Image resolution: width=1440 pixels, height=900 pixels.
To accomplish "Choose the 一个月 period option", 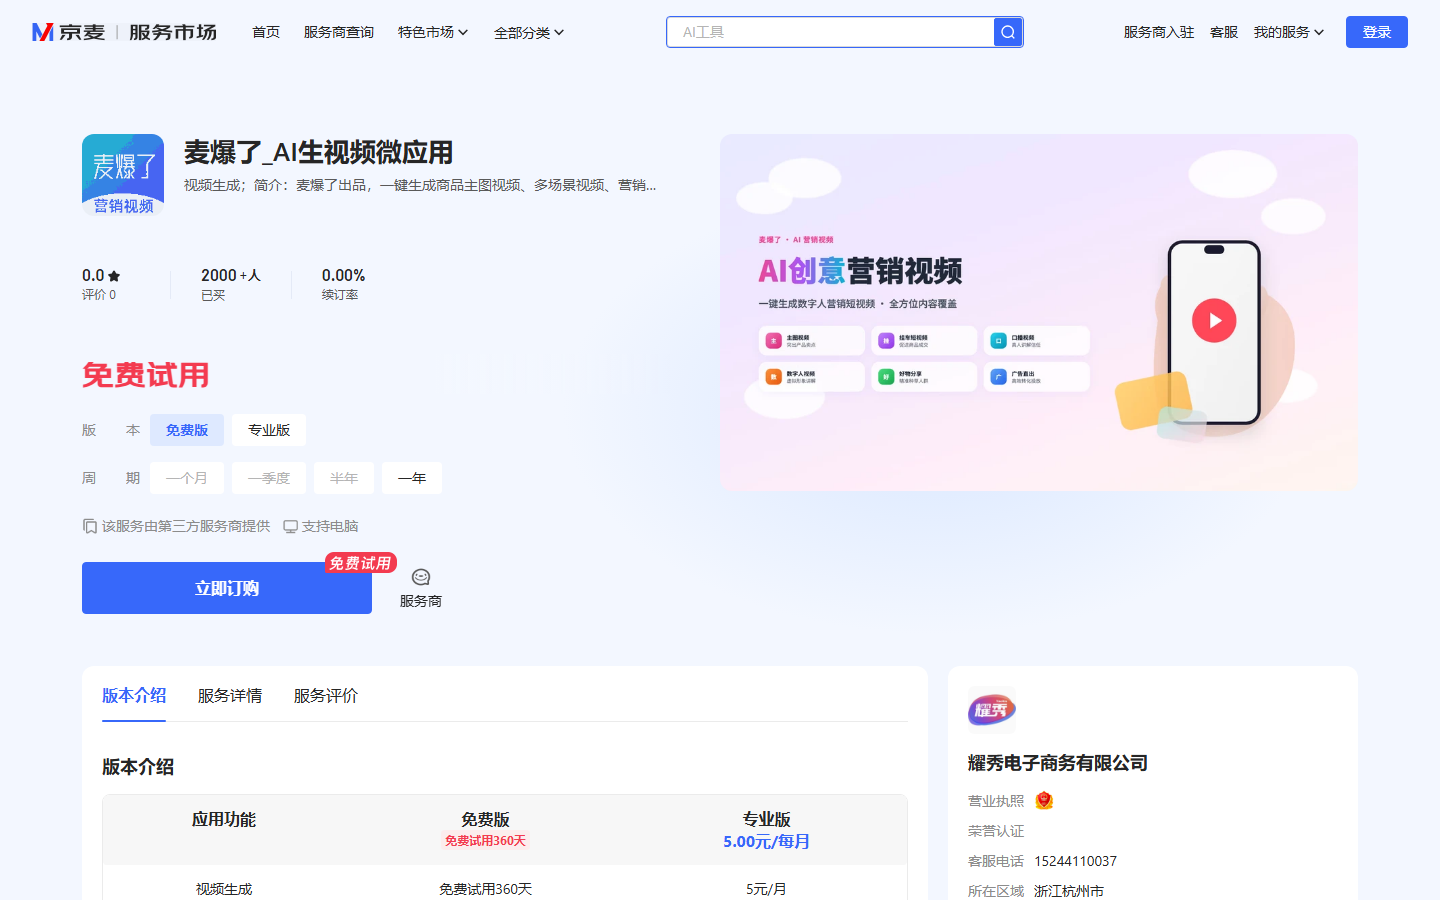I will point(187,478).
